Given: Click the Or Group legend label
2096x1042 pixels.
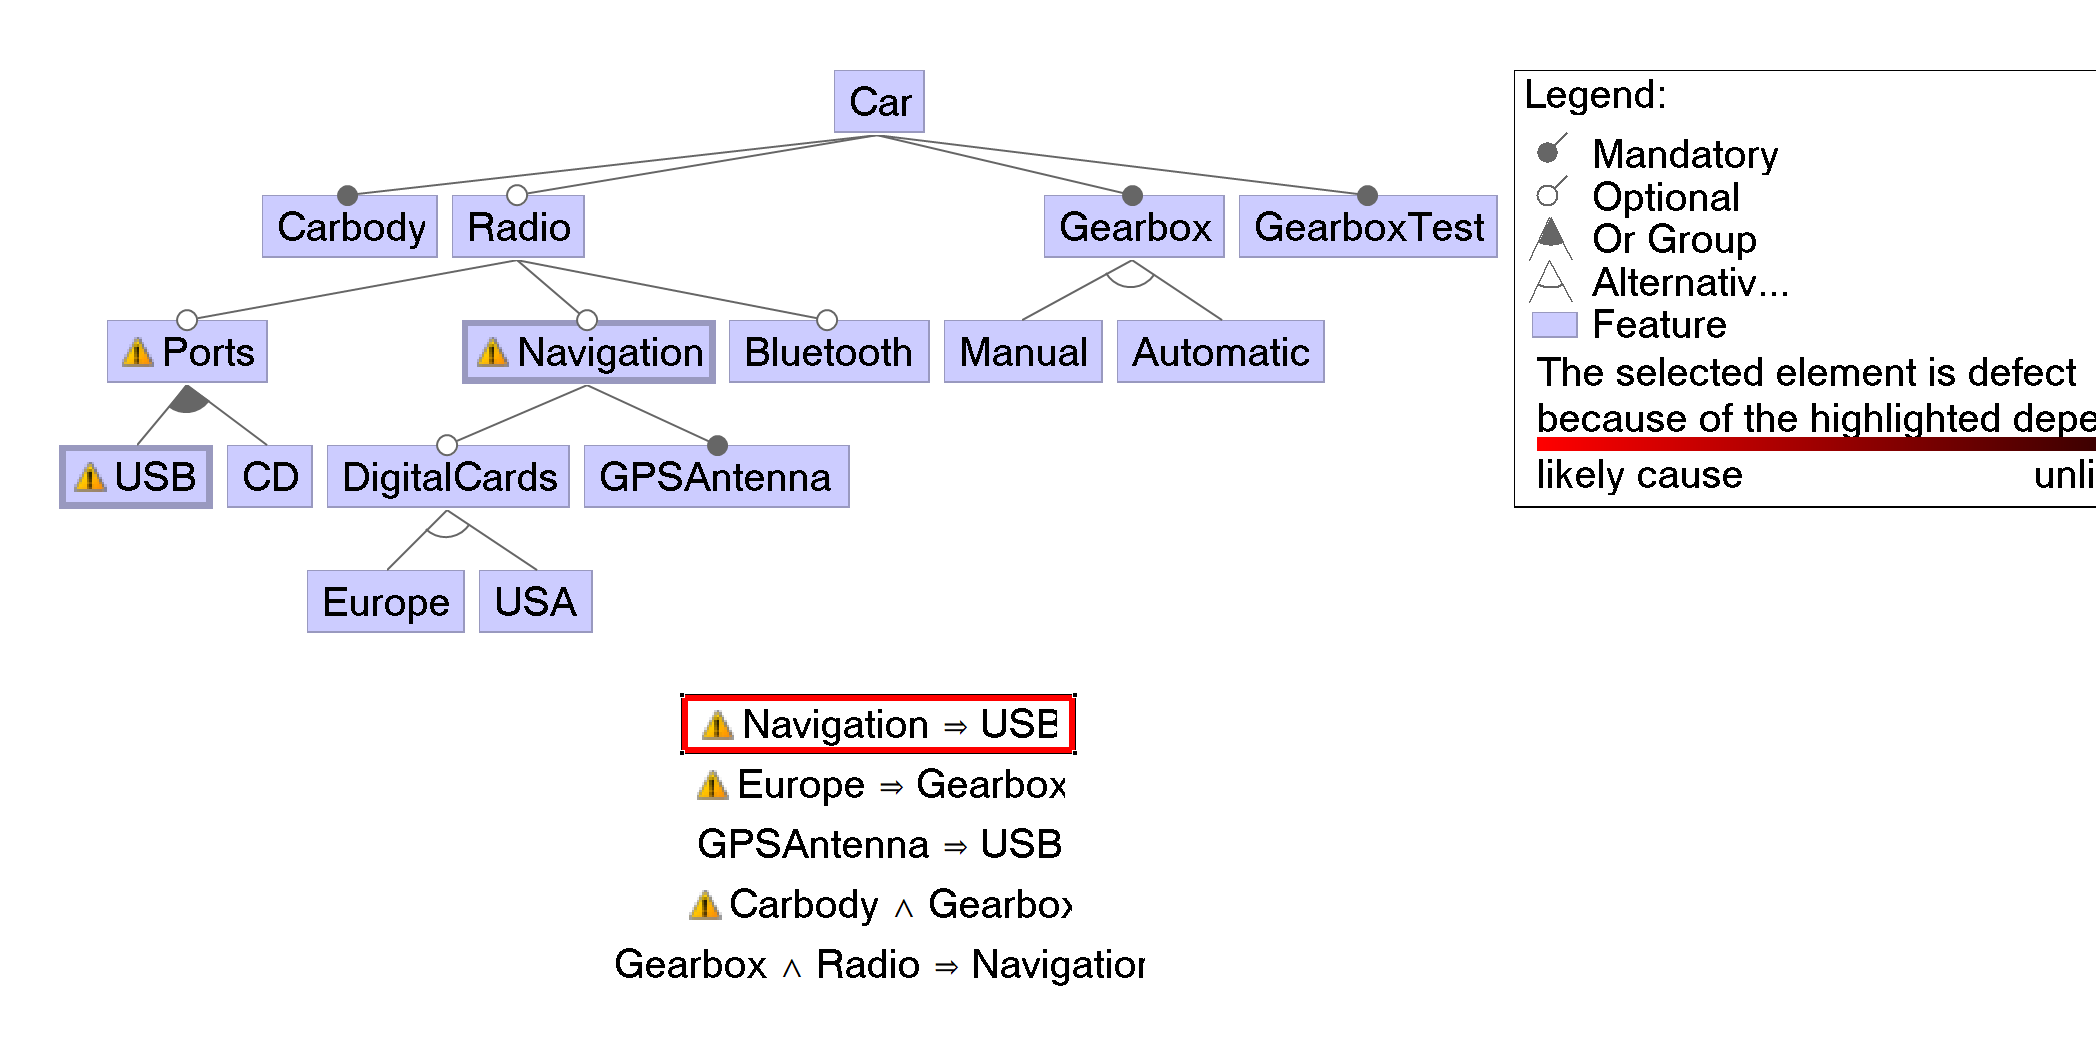Looking at the screenshot, I should (x=1674, y=239).
